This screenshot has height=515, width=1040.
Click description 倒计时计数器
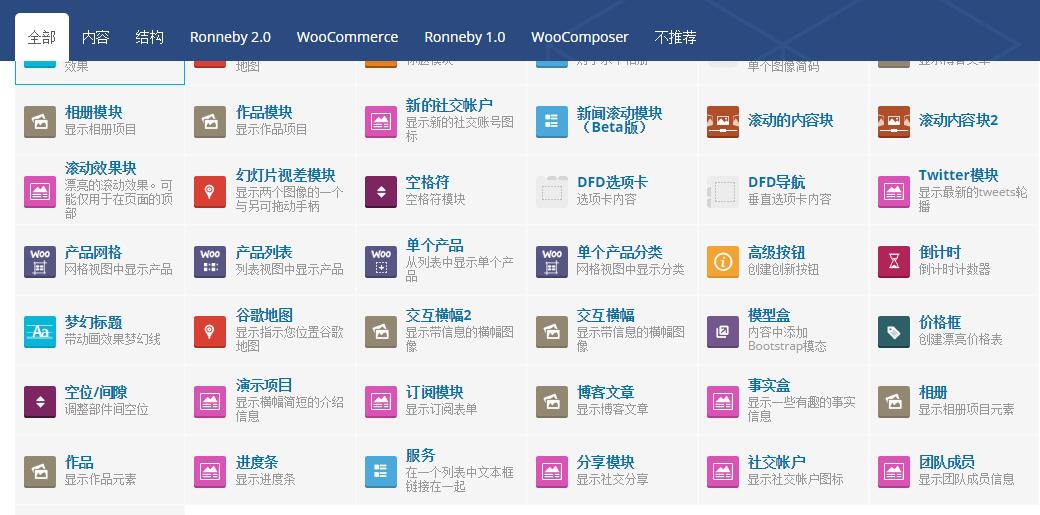tap(954, 269)
